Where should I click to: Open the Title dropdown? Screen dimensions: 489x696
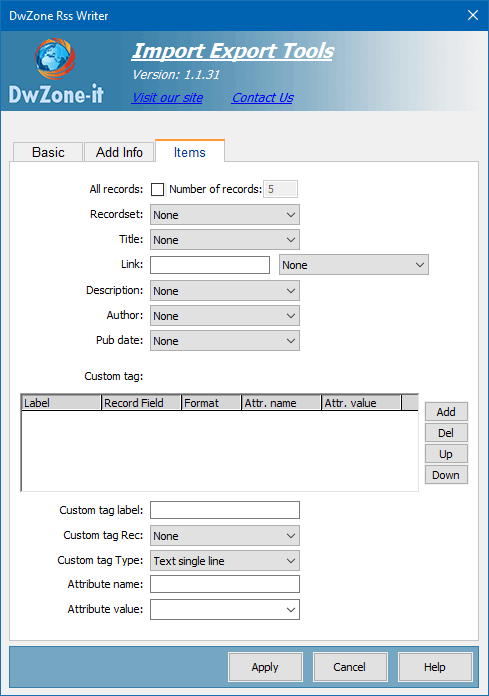(x=225, y=240)
